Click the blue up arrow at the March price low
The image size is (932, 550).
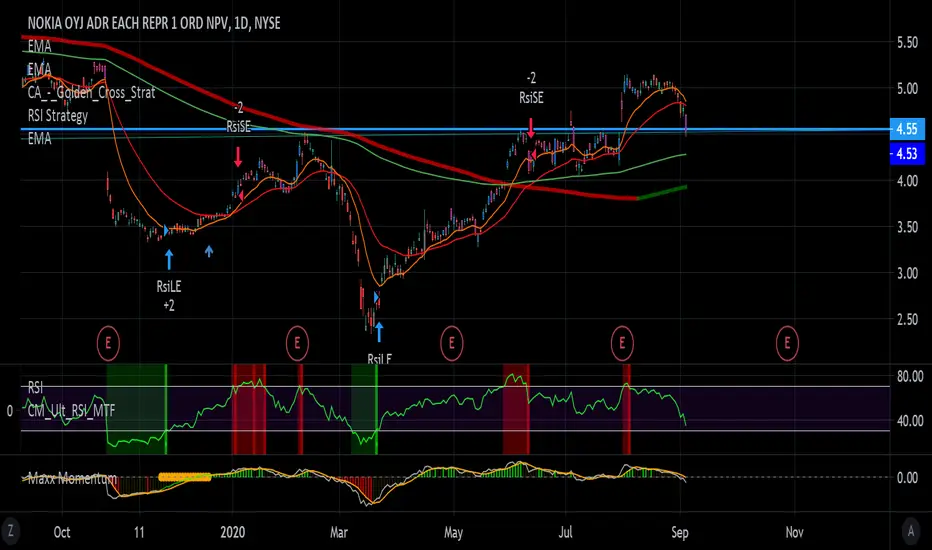(379, 332)
